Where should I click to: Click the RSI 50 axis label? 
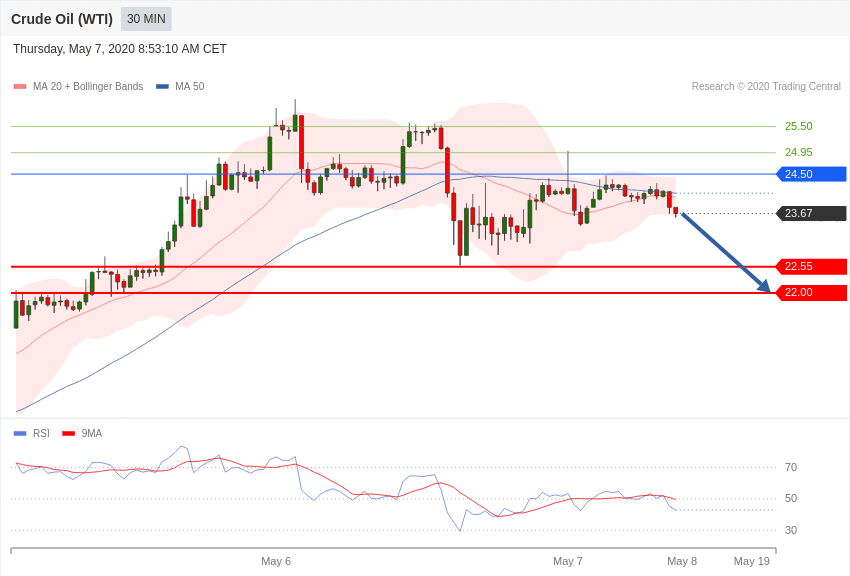click(x=791, y=499)
